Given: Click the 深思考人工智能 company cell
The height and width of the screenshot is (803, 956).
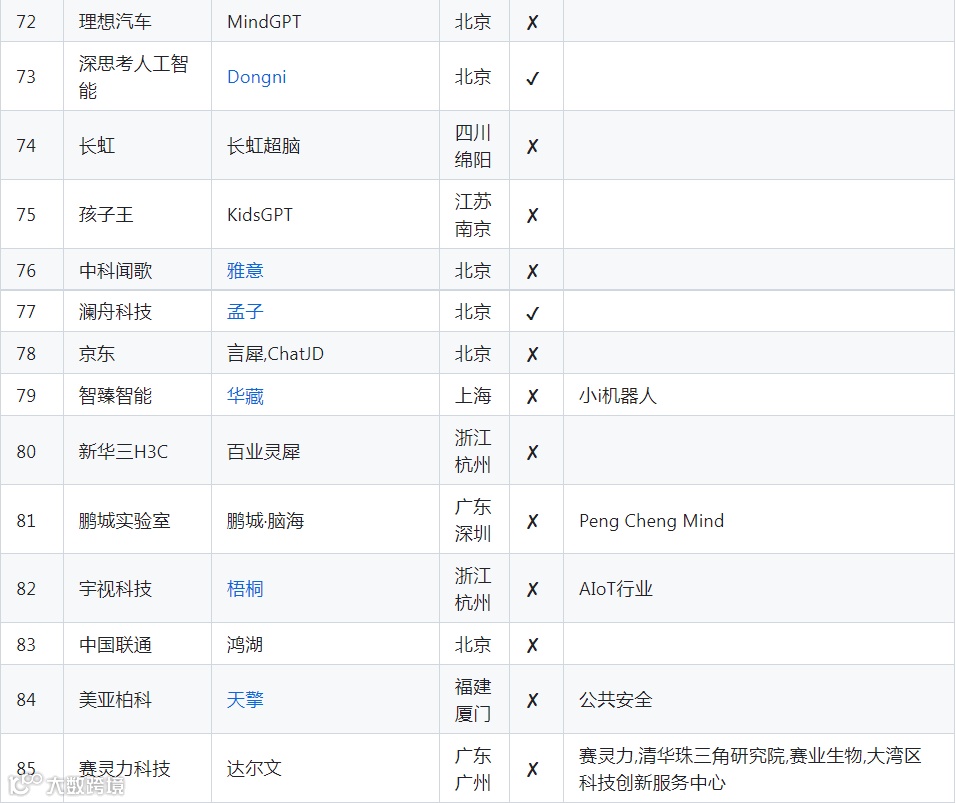Looking at the screenshot, I should 138,76.
